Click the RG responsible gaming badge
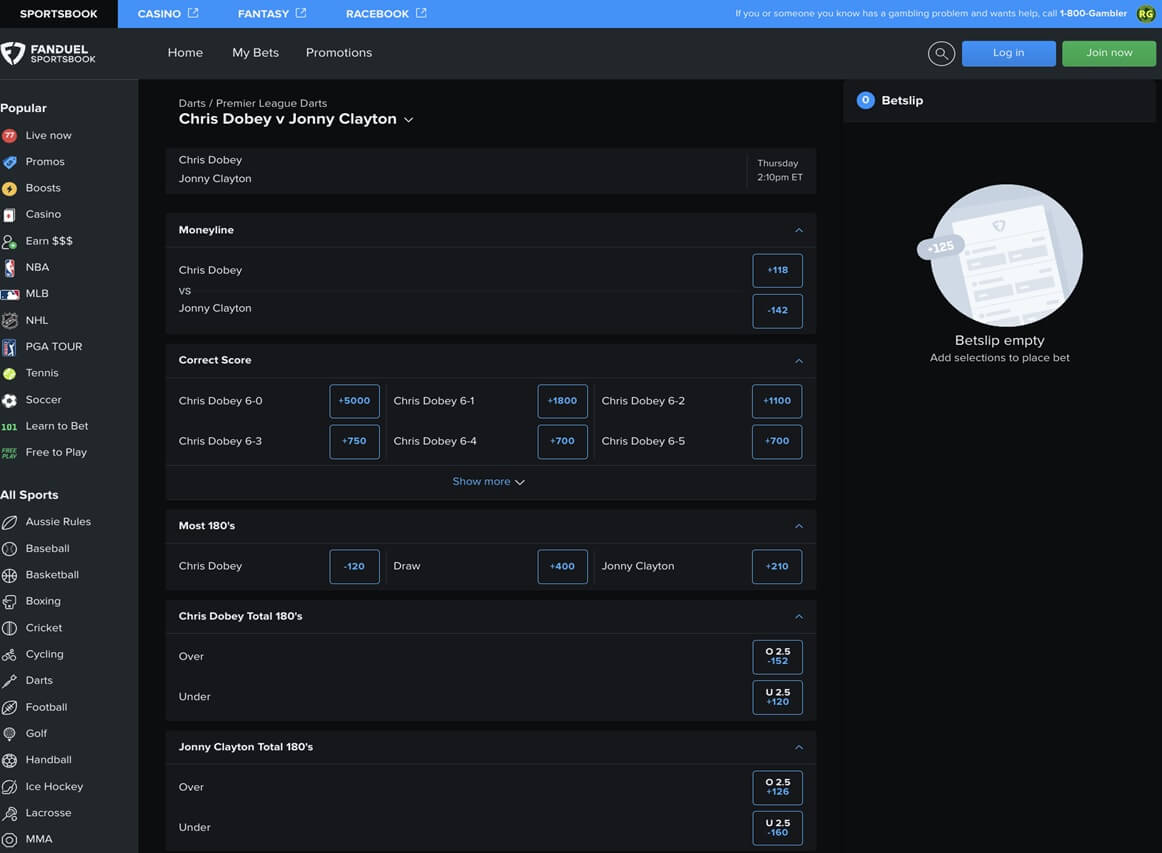 [1146, 13]
